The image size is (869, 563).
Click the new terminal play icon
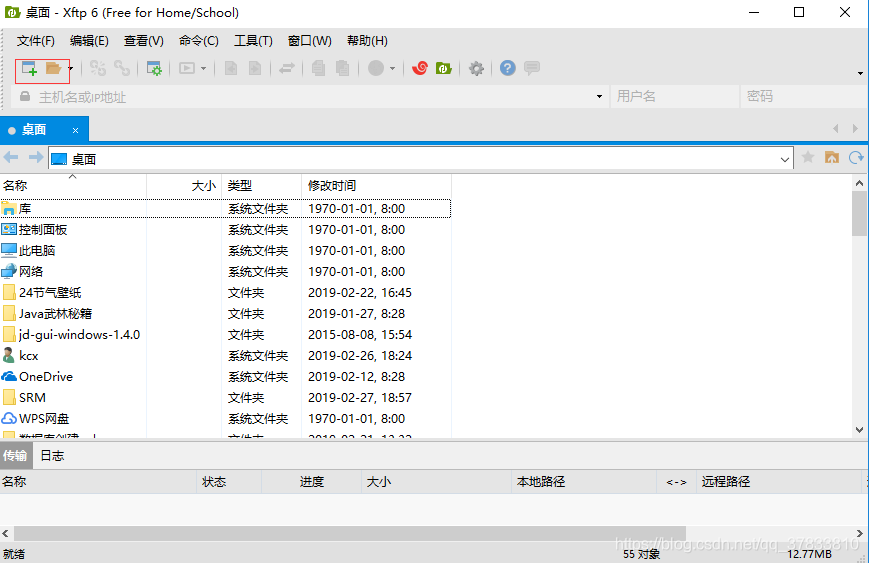187,68
